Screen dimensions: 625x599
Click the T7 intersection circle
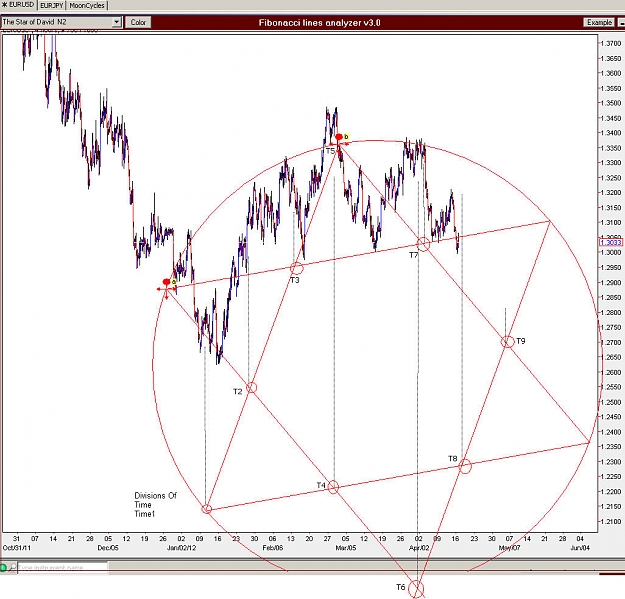[423, 244]
